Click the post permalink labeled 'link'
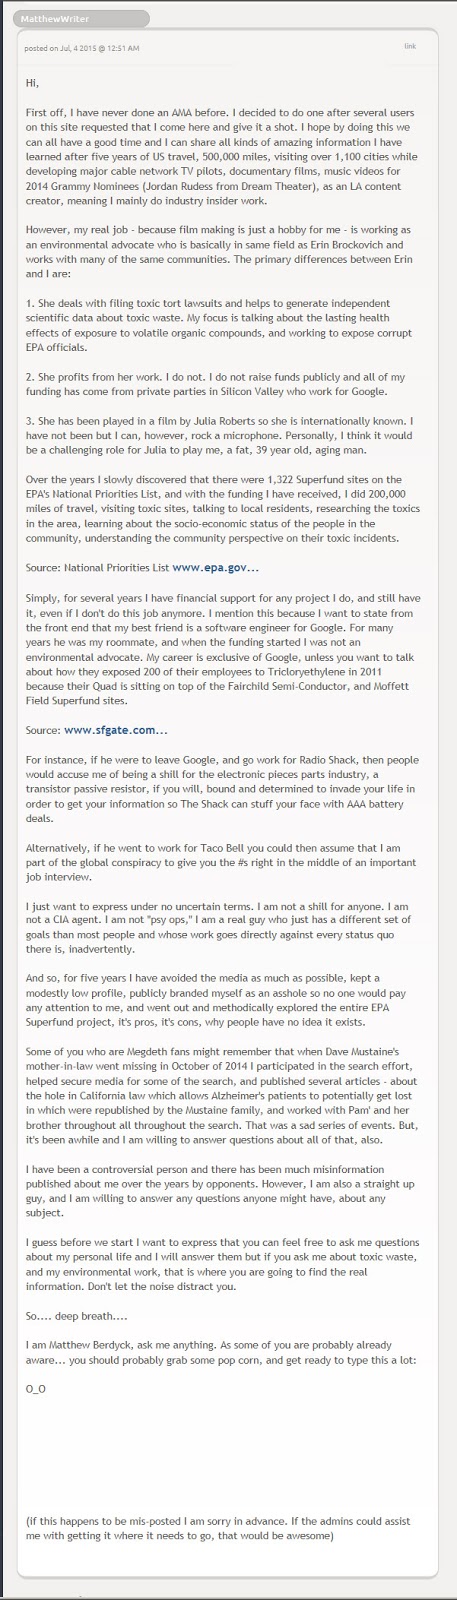The width and height of the screenshot is (457, 1600). tap(410, 47)
